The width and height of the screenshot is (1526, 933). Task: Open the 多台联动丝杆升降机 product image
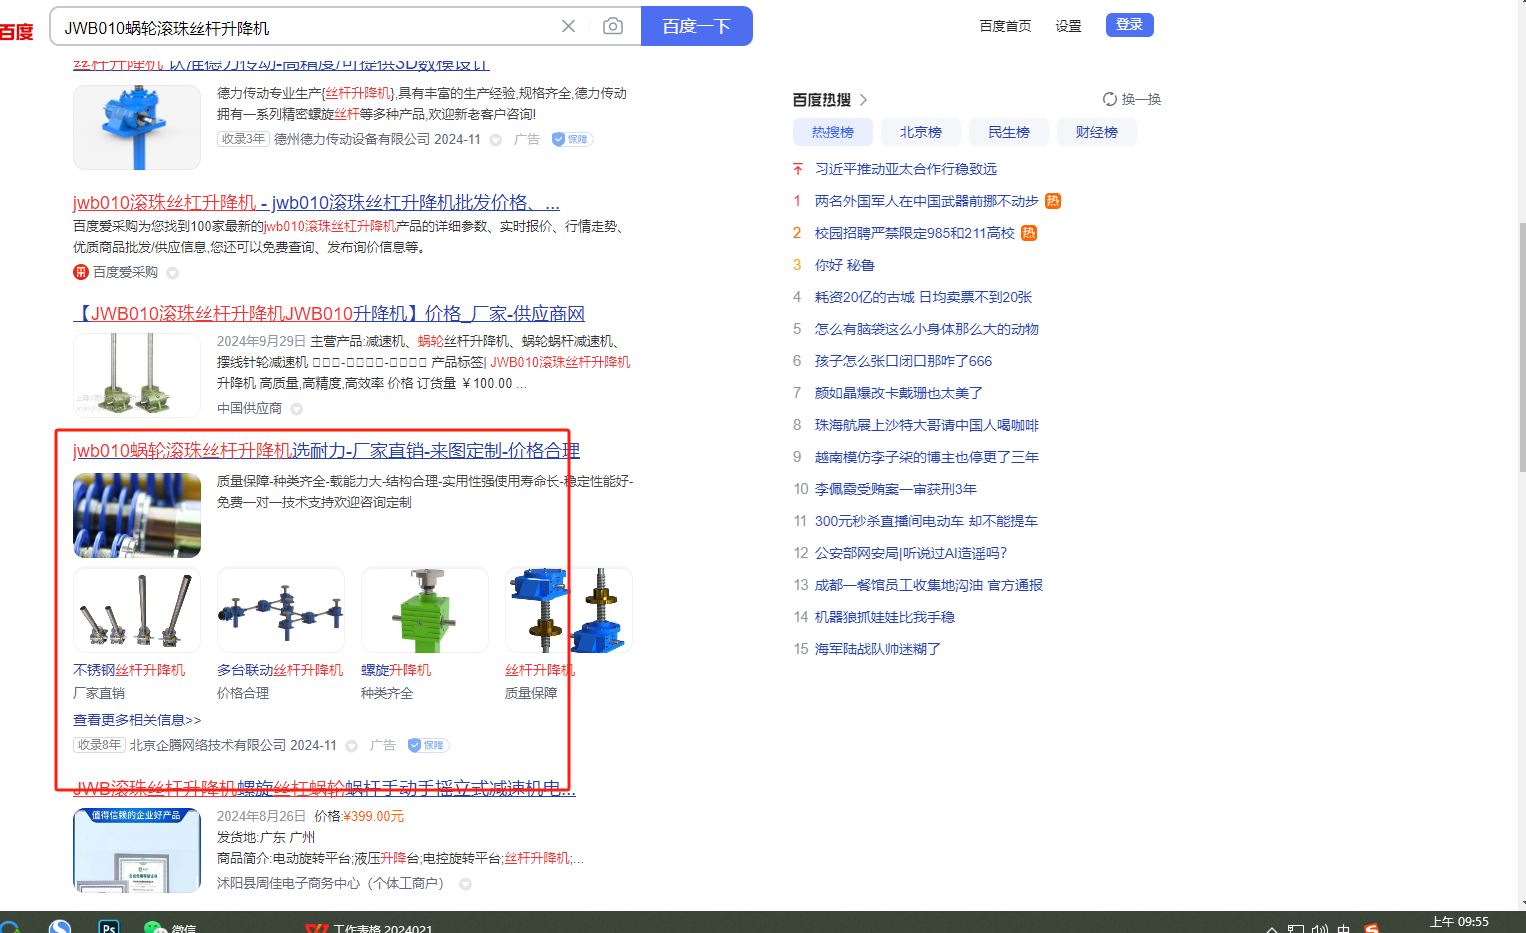281,610
